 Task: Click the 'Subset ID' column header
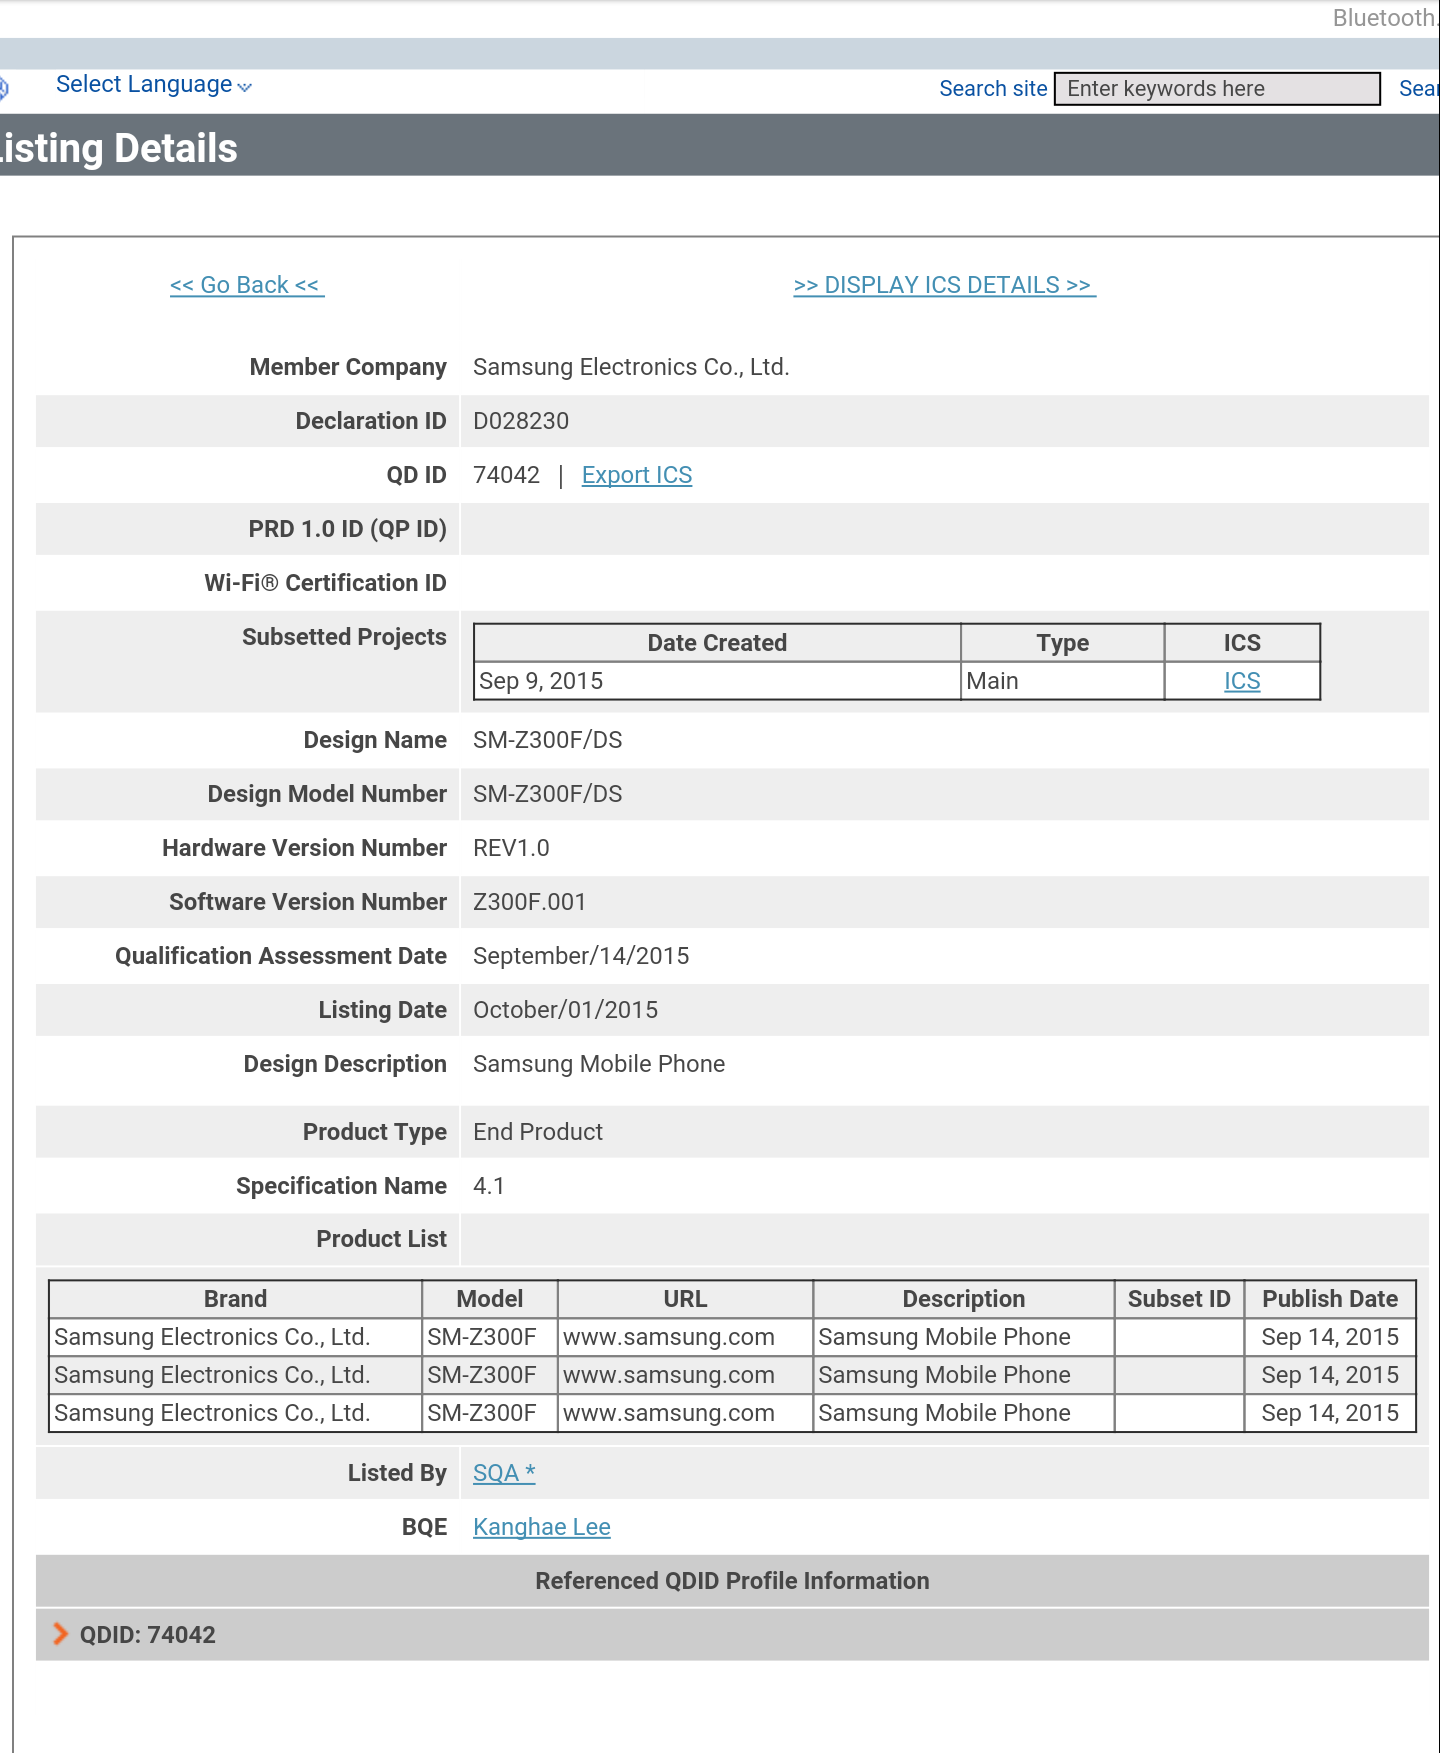click(x=1178, y=1299)
